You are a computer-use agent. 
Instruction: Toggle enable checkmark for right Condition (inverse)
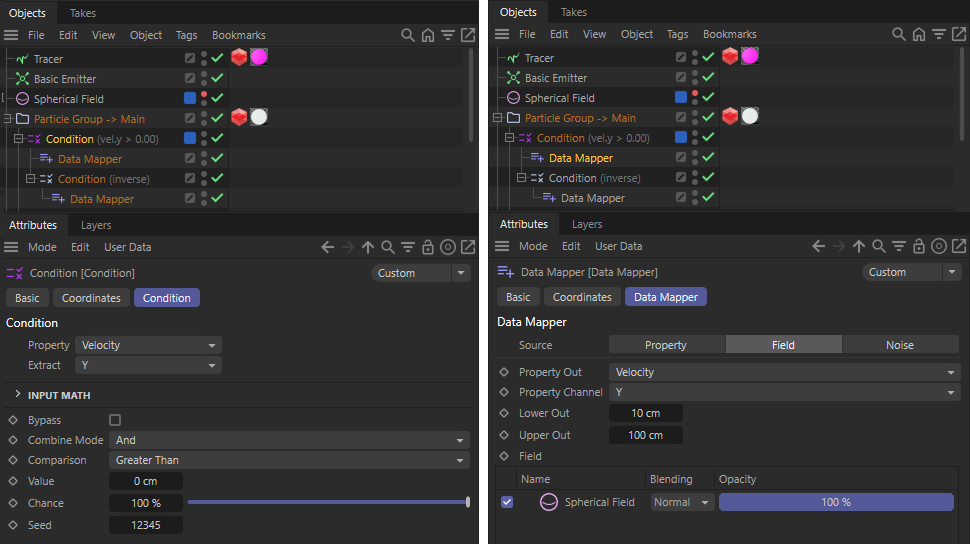pyautogui.click(x=708, y=177)
